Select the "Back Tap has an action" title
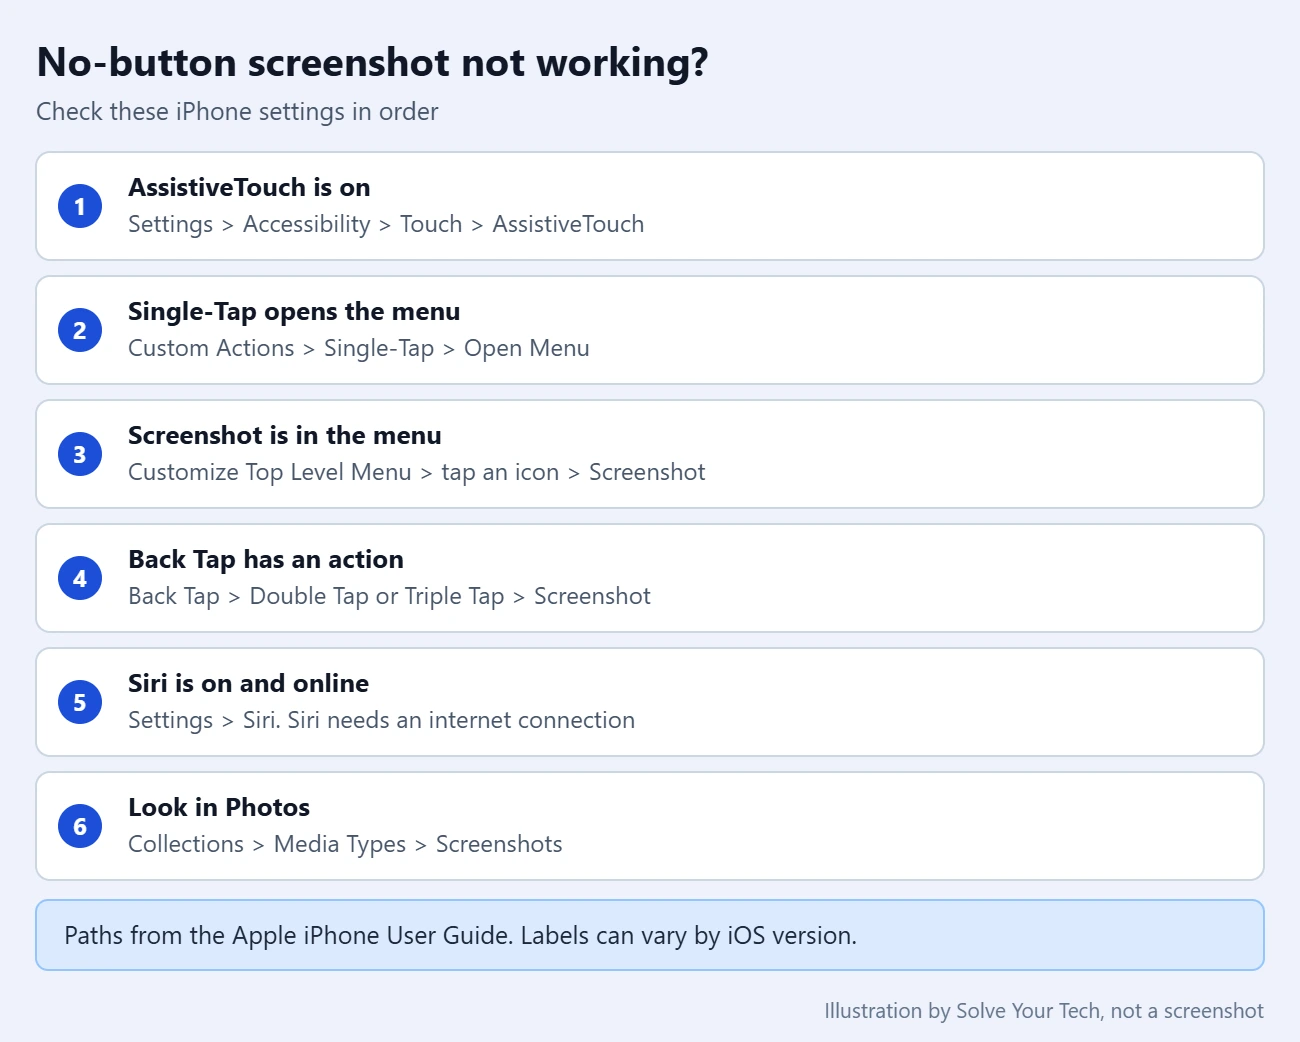The height and width of the screenshot is (1042, 1300). click(x=266, y=559)
